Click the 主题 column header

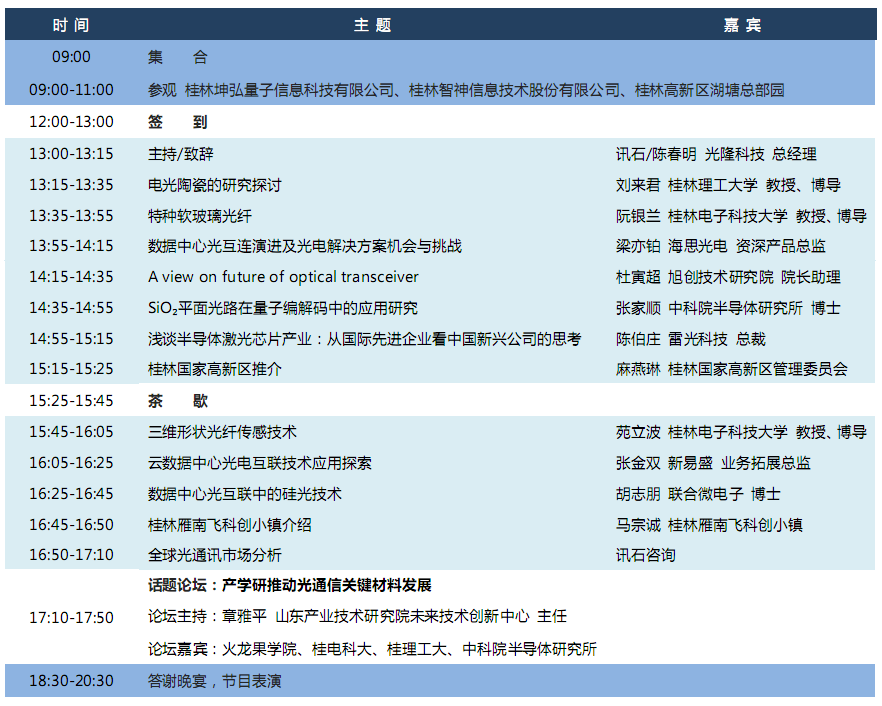click(372, 25)
